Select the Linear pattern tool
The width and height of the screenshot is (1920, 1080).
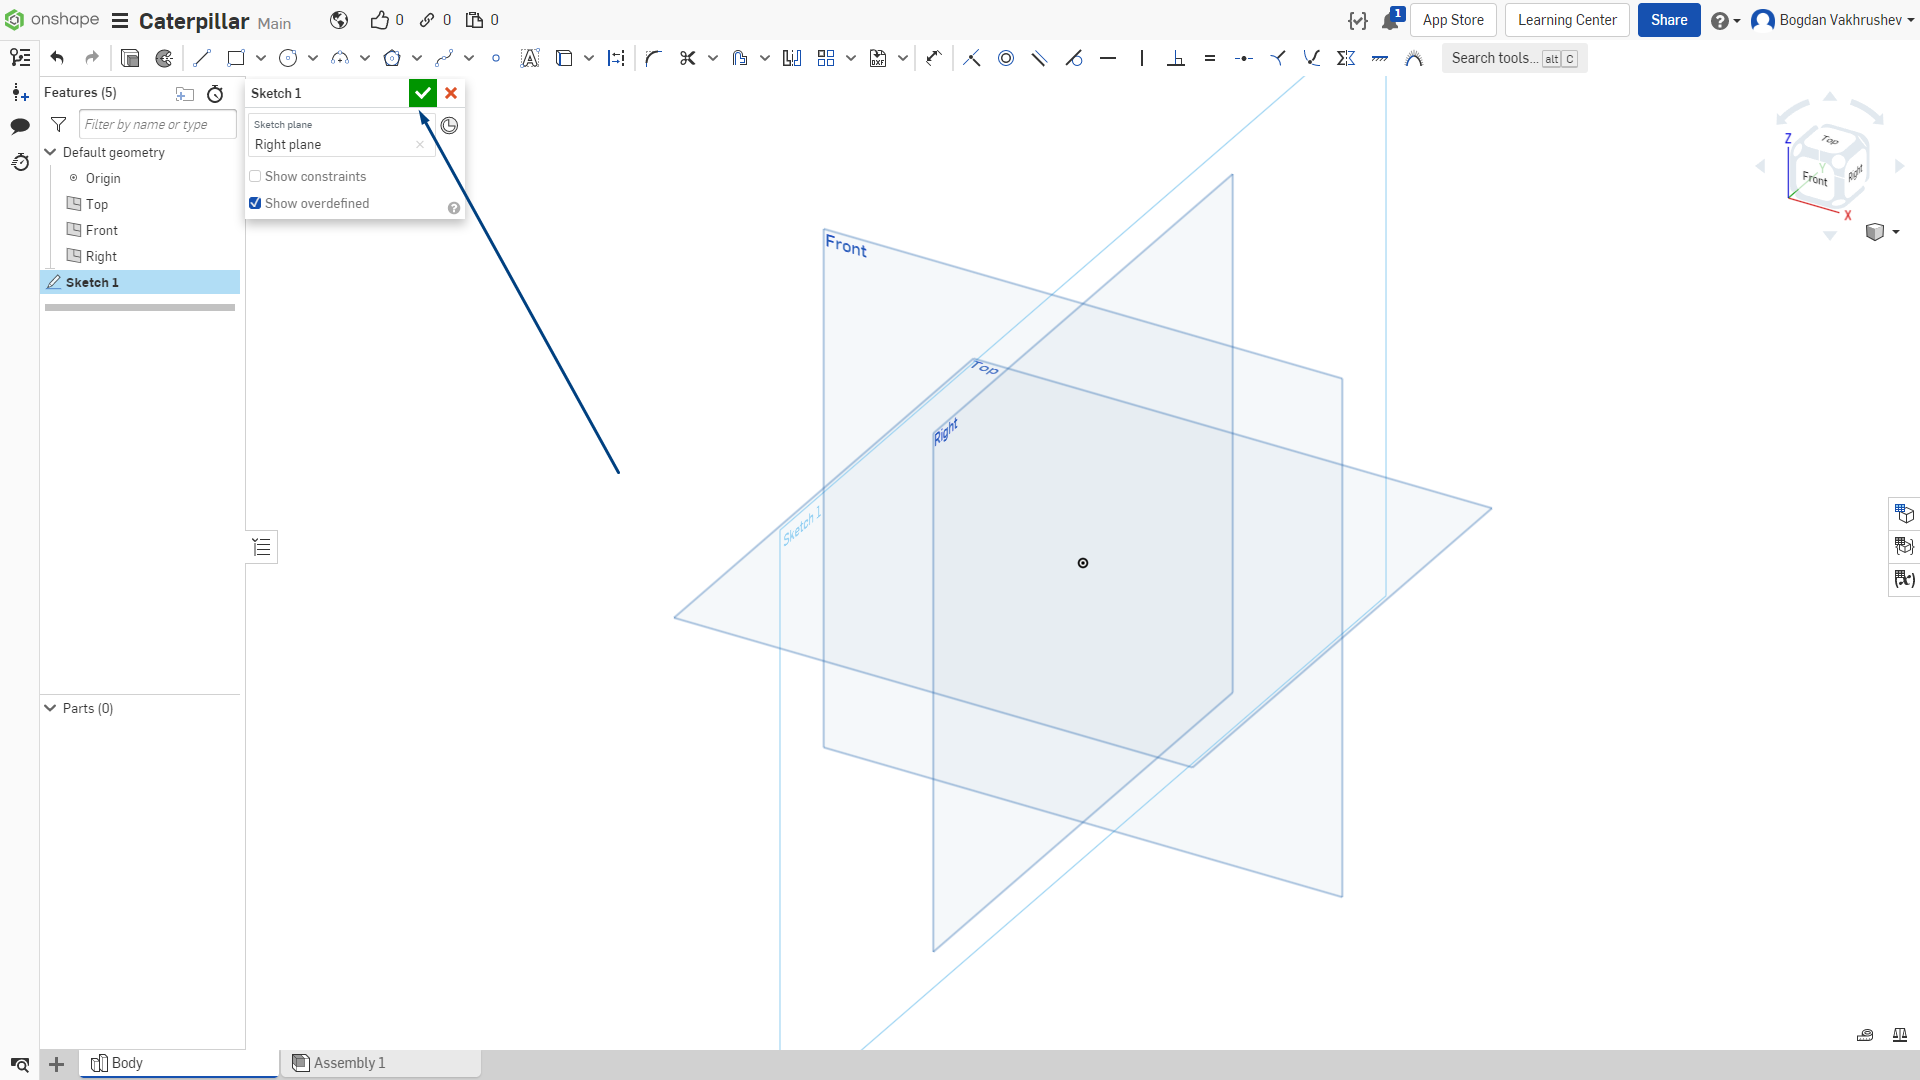coord(826,58)
